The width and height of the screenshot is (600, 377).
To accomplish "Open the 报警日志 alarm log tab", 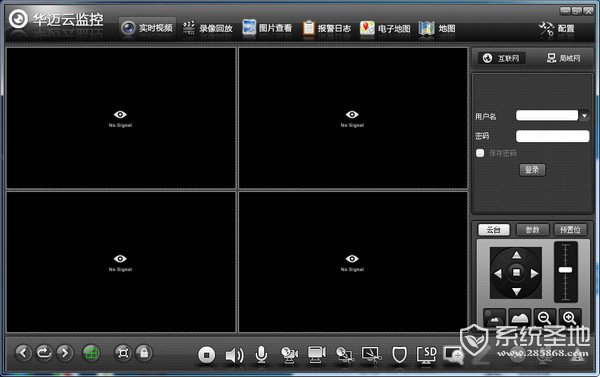I will point(326,28).
